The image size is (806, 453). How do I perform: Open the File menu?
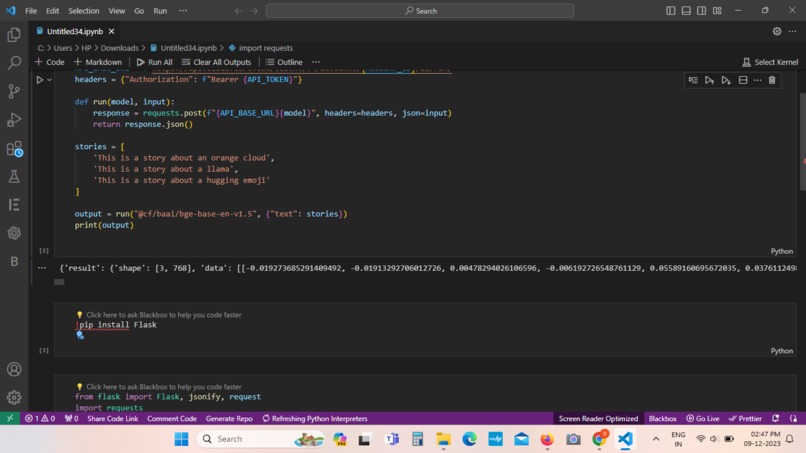(31, 11)
